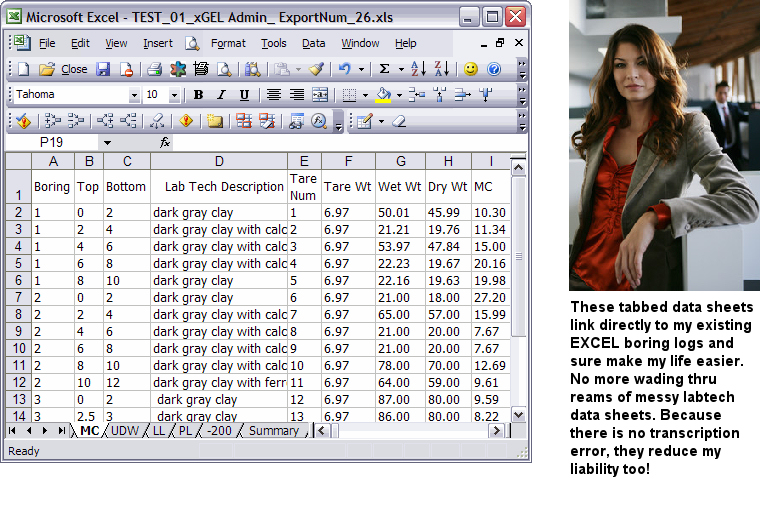Expand the font size dropdown
Viewport: 760px width, 523px height.
(x=174, y=95)
